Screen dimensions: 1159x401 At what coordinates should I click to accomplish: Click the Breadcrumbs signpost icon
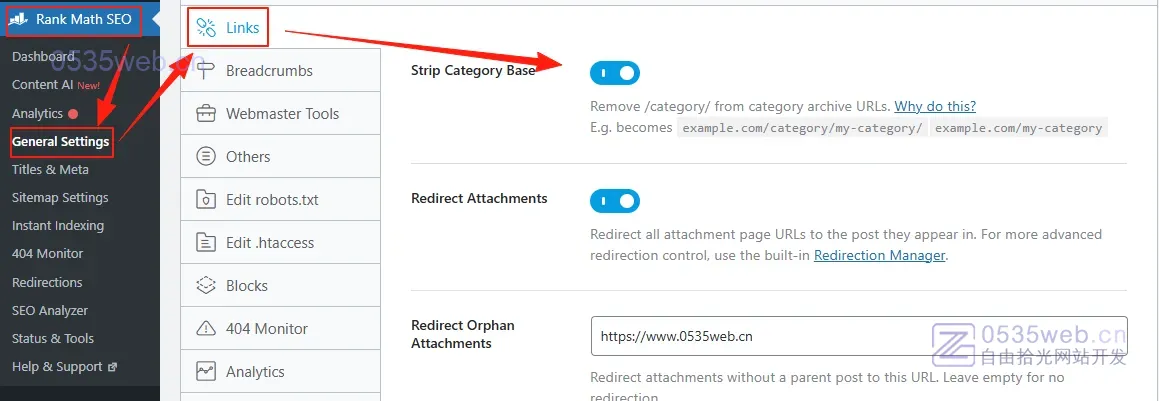[x=207, y=71]
